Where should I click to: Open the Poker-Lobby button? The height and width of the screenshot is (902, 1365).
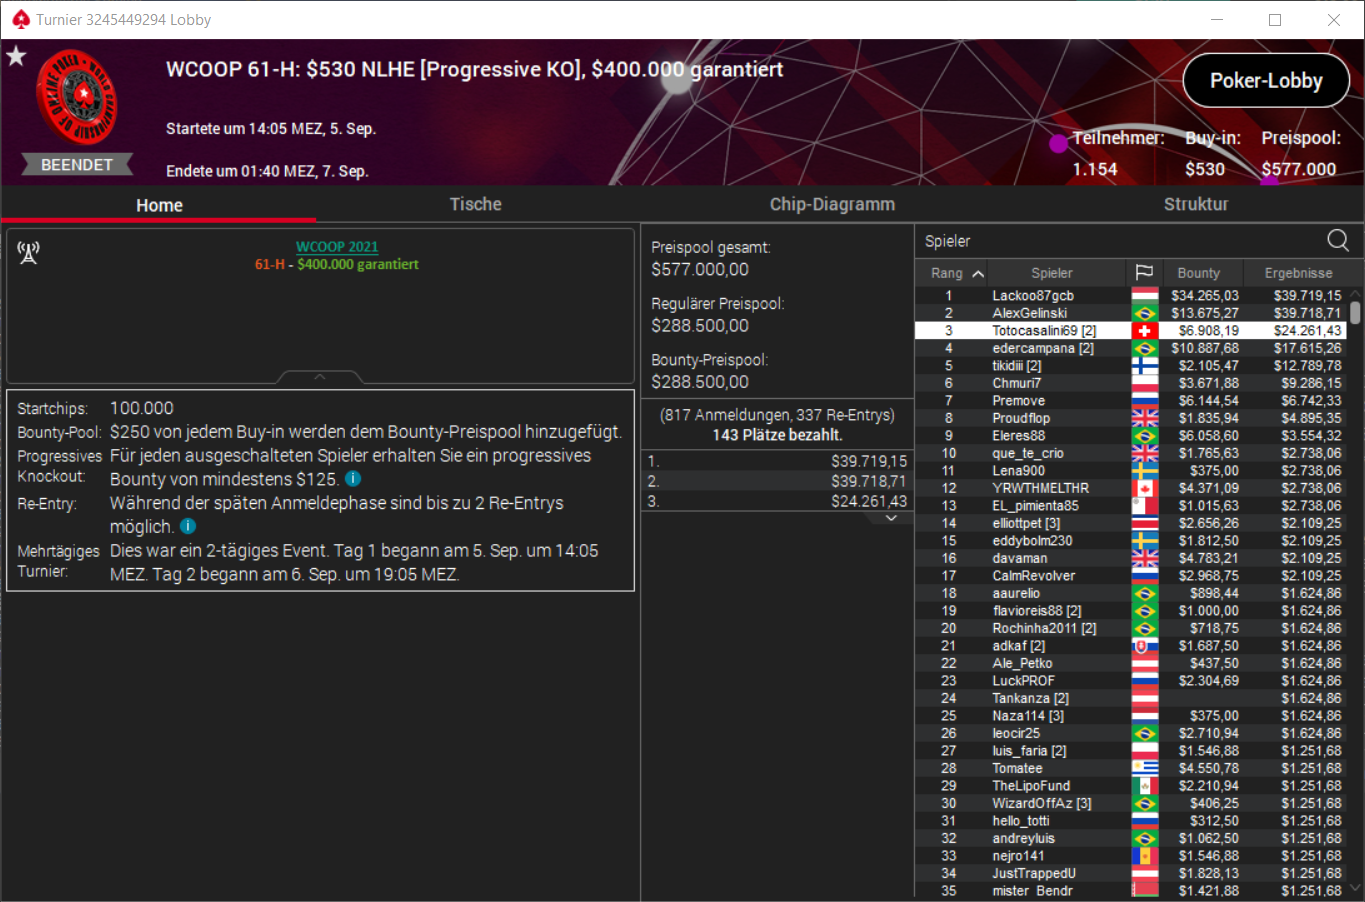[x=1266, y=81]
